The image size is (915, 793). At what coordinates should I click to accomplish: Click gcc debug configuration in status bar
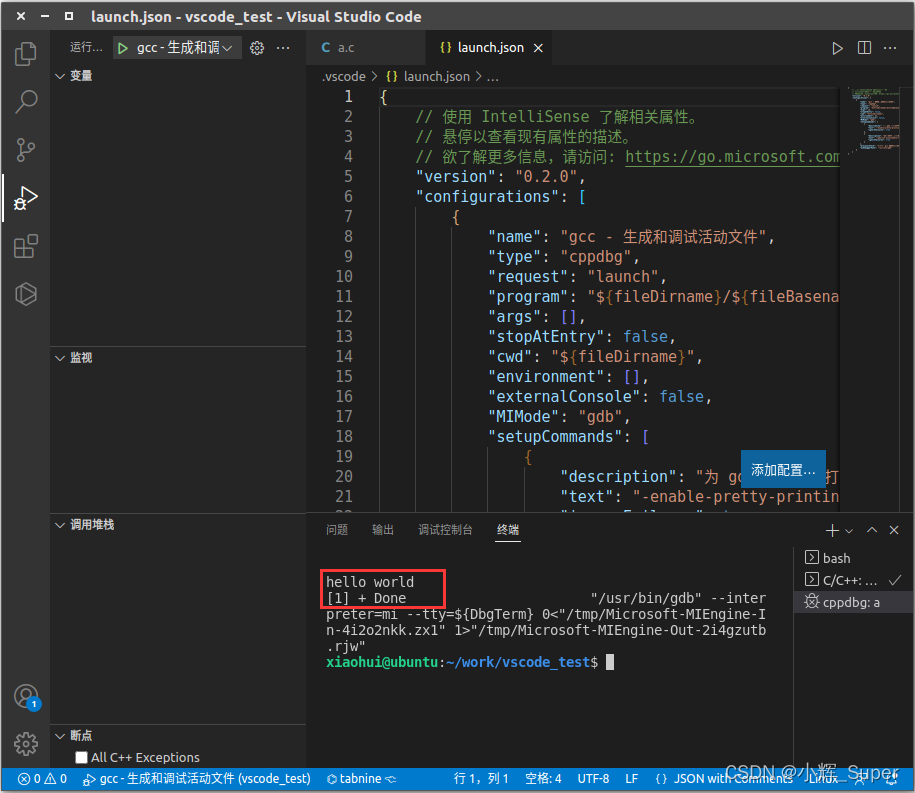point(197,779)
